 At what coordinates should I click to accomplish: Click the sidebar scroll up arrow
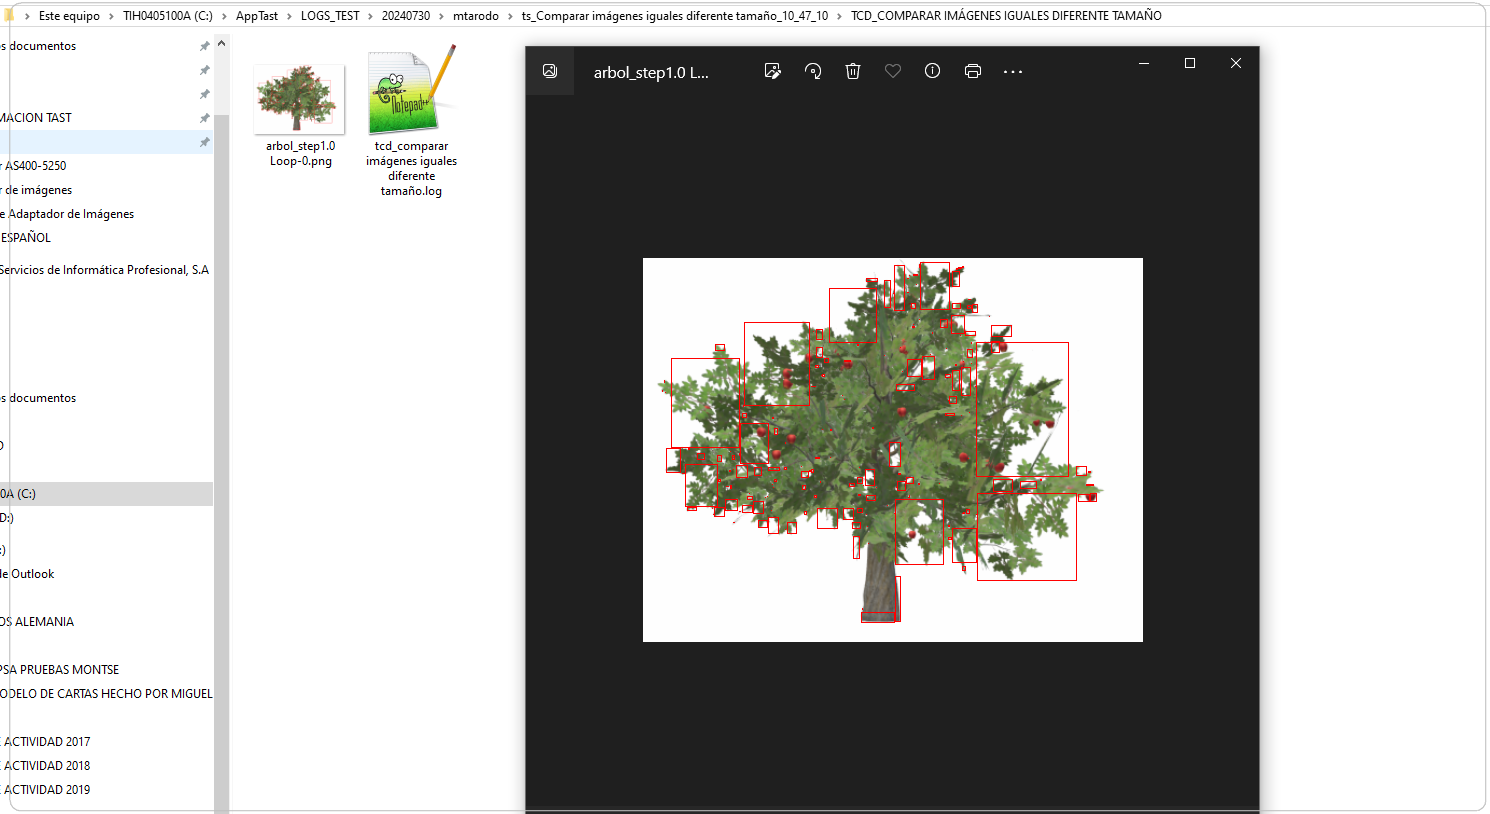pyautogui.click(x=221, y=44)
